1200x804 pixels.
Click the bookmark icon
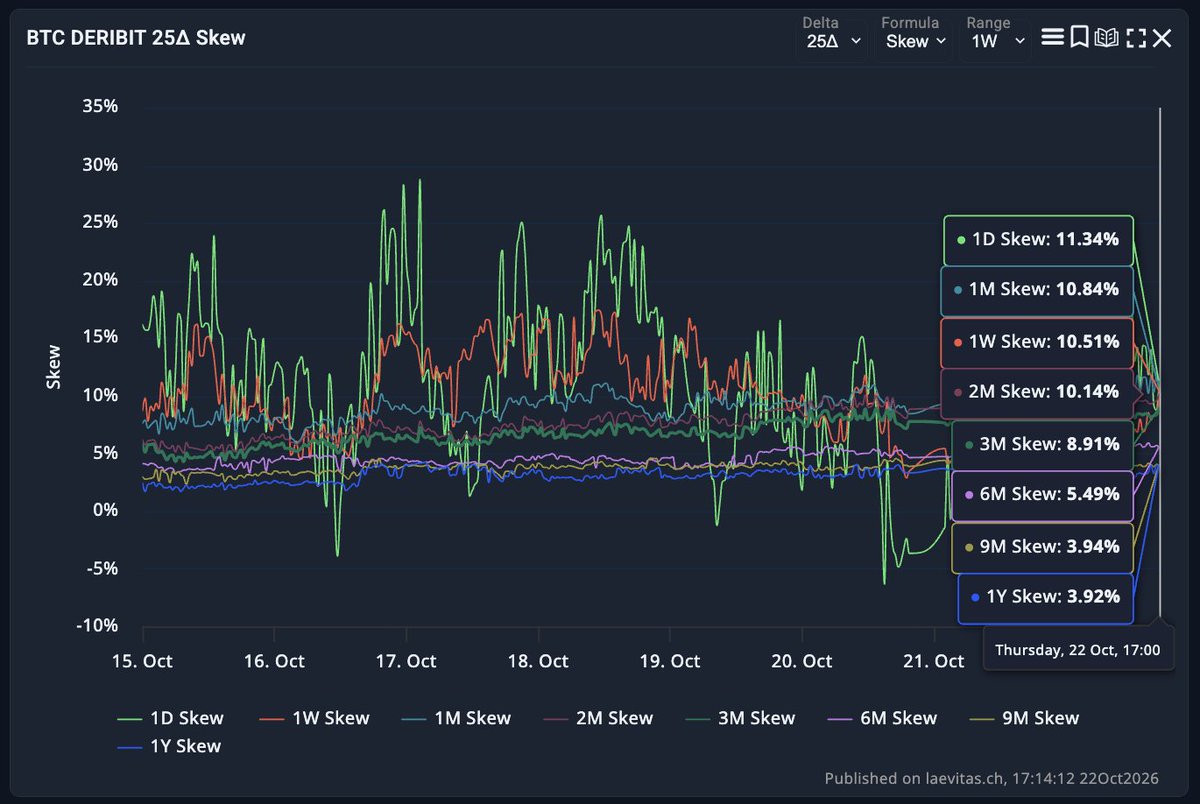click(x=1078, y=38)
